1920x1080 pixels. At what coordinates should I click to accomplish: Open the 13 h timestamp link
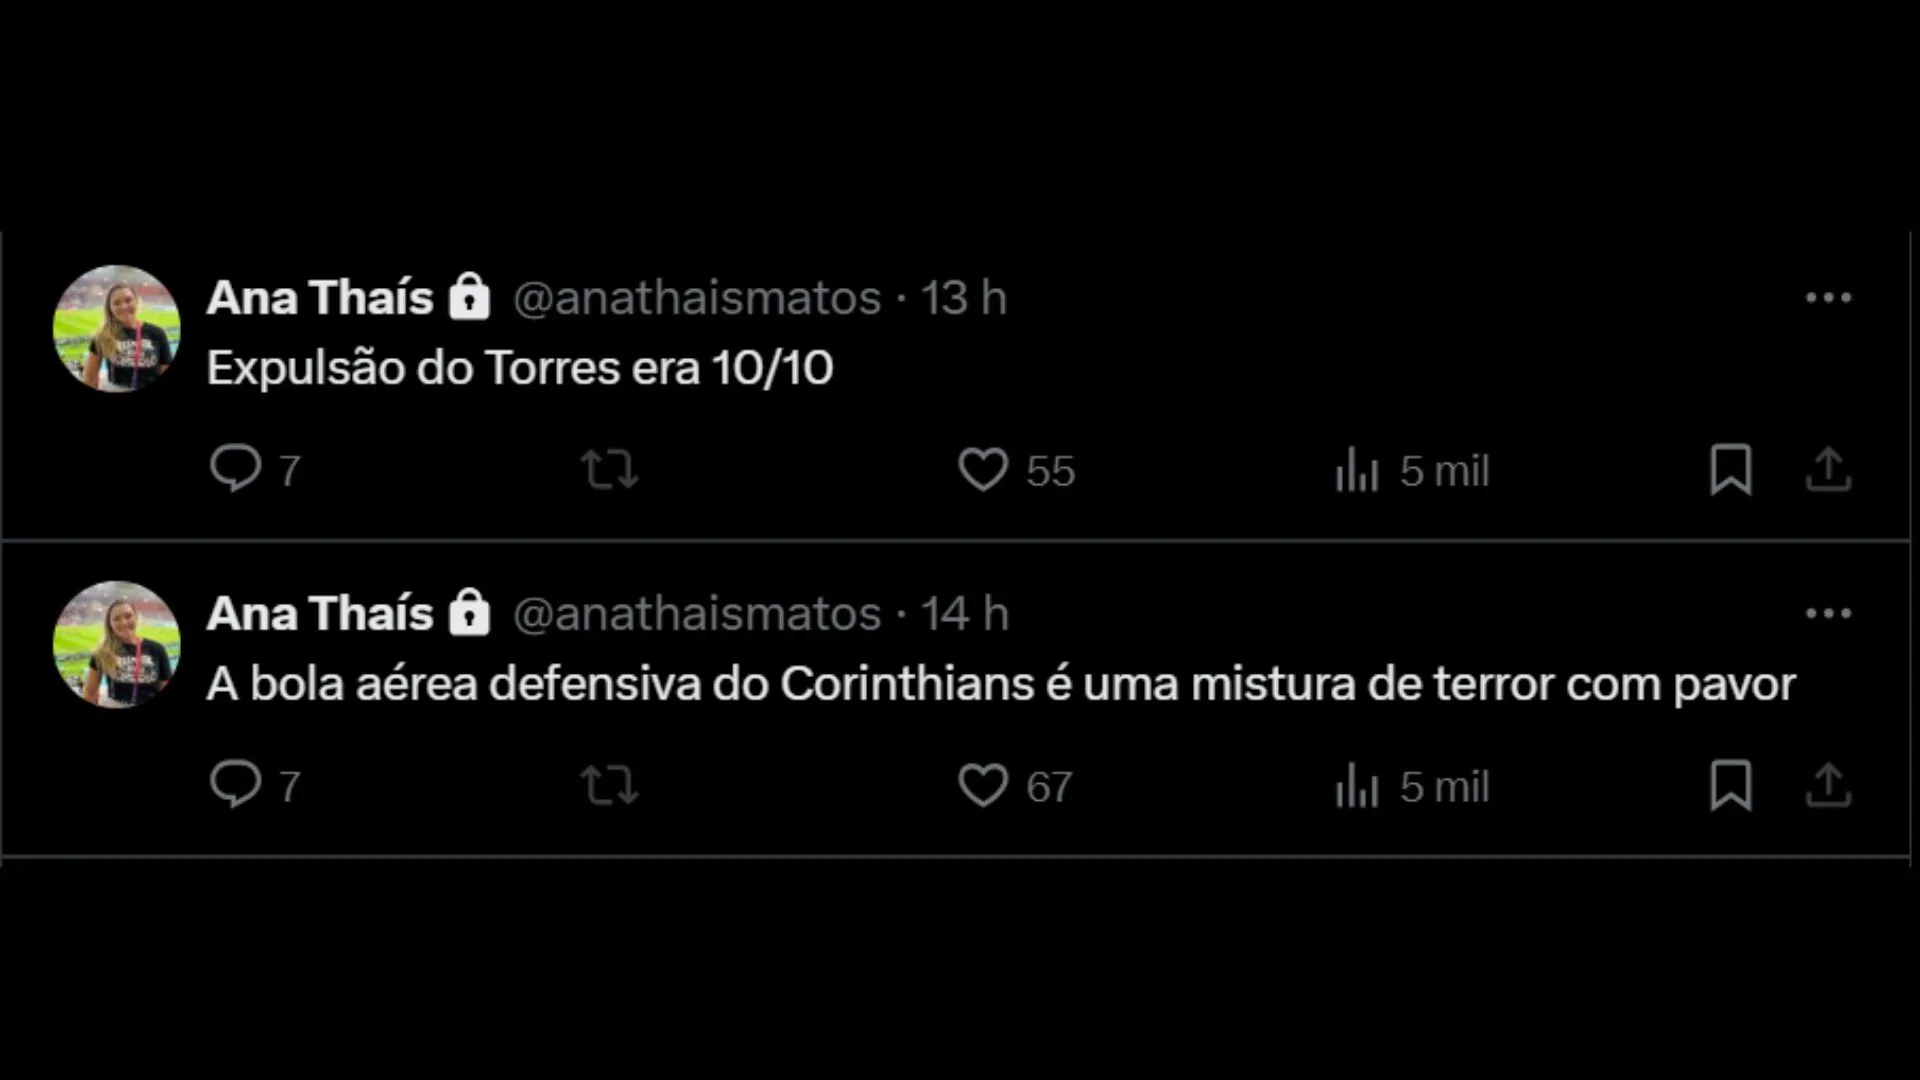963,298
